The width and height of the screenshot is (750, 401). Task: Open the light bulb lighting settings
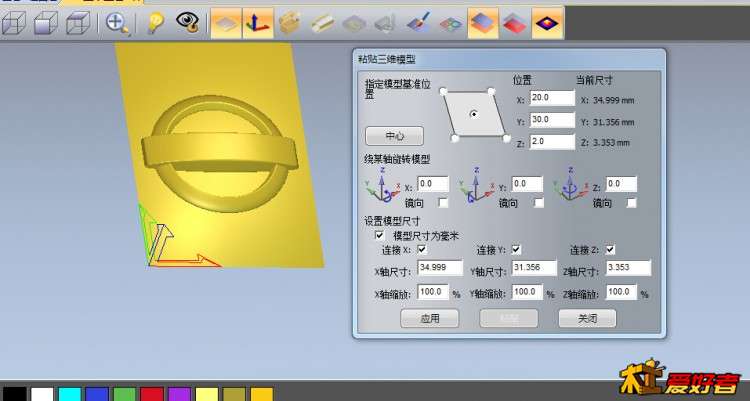[x=155, y=23]
